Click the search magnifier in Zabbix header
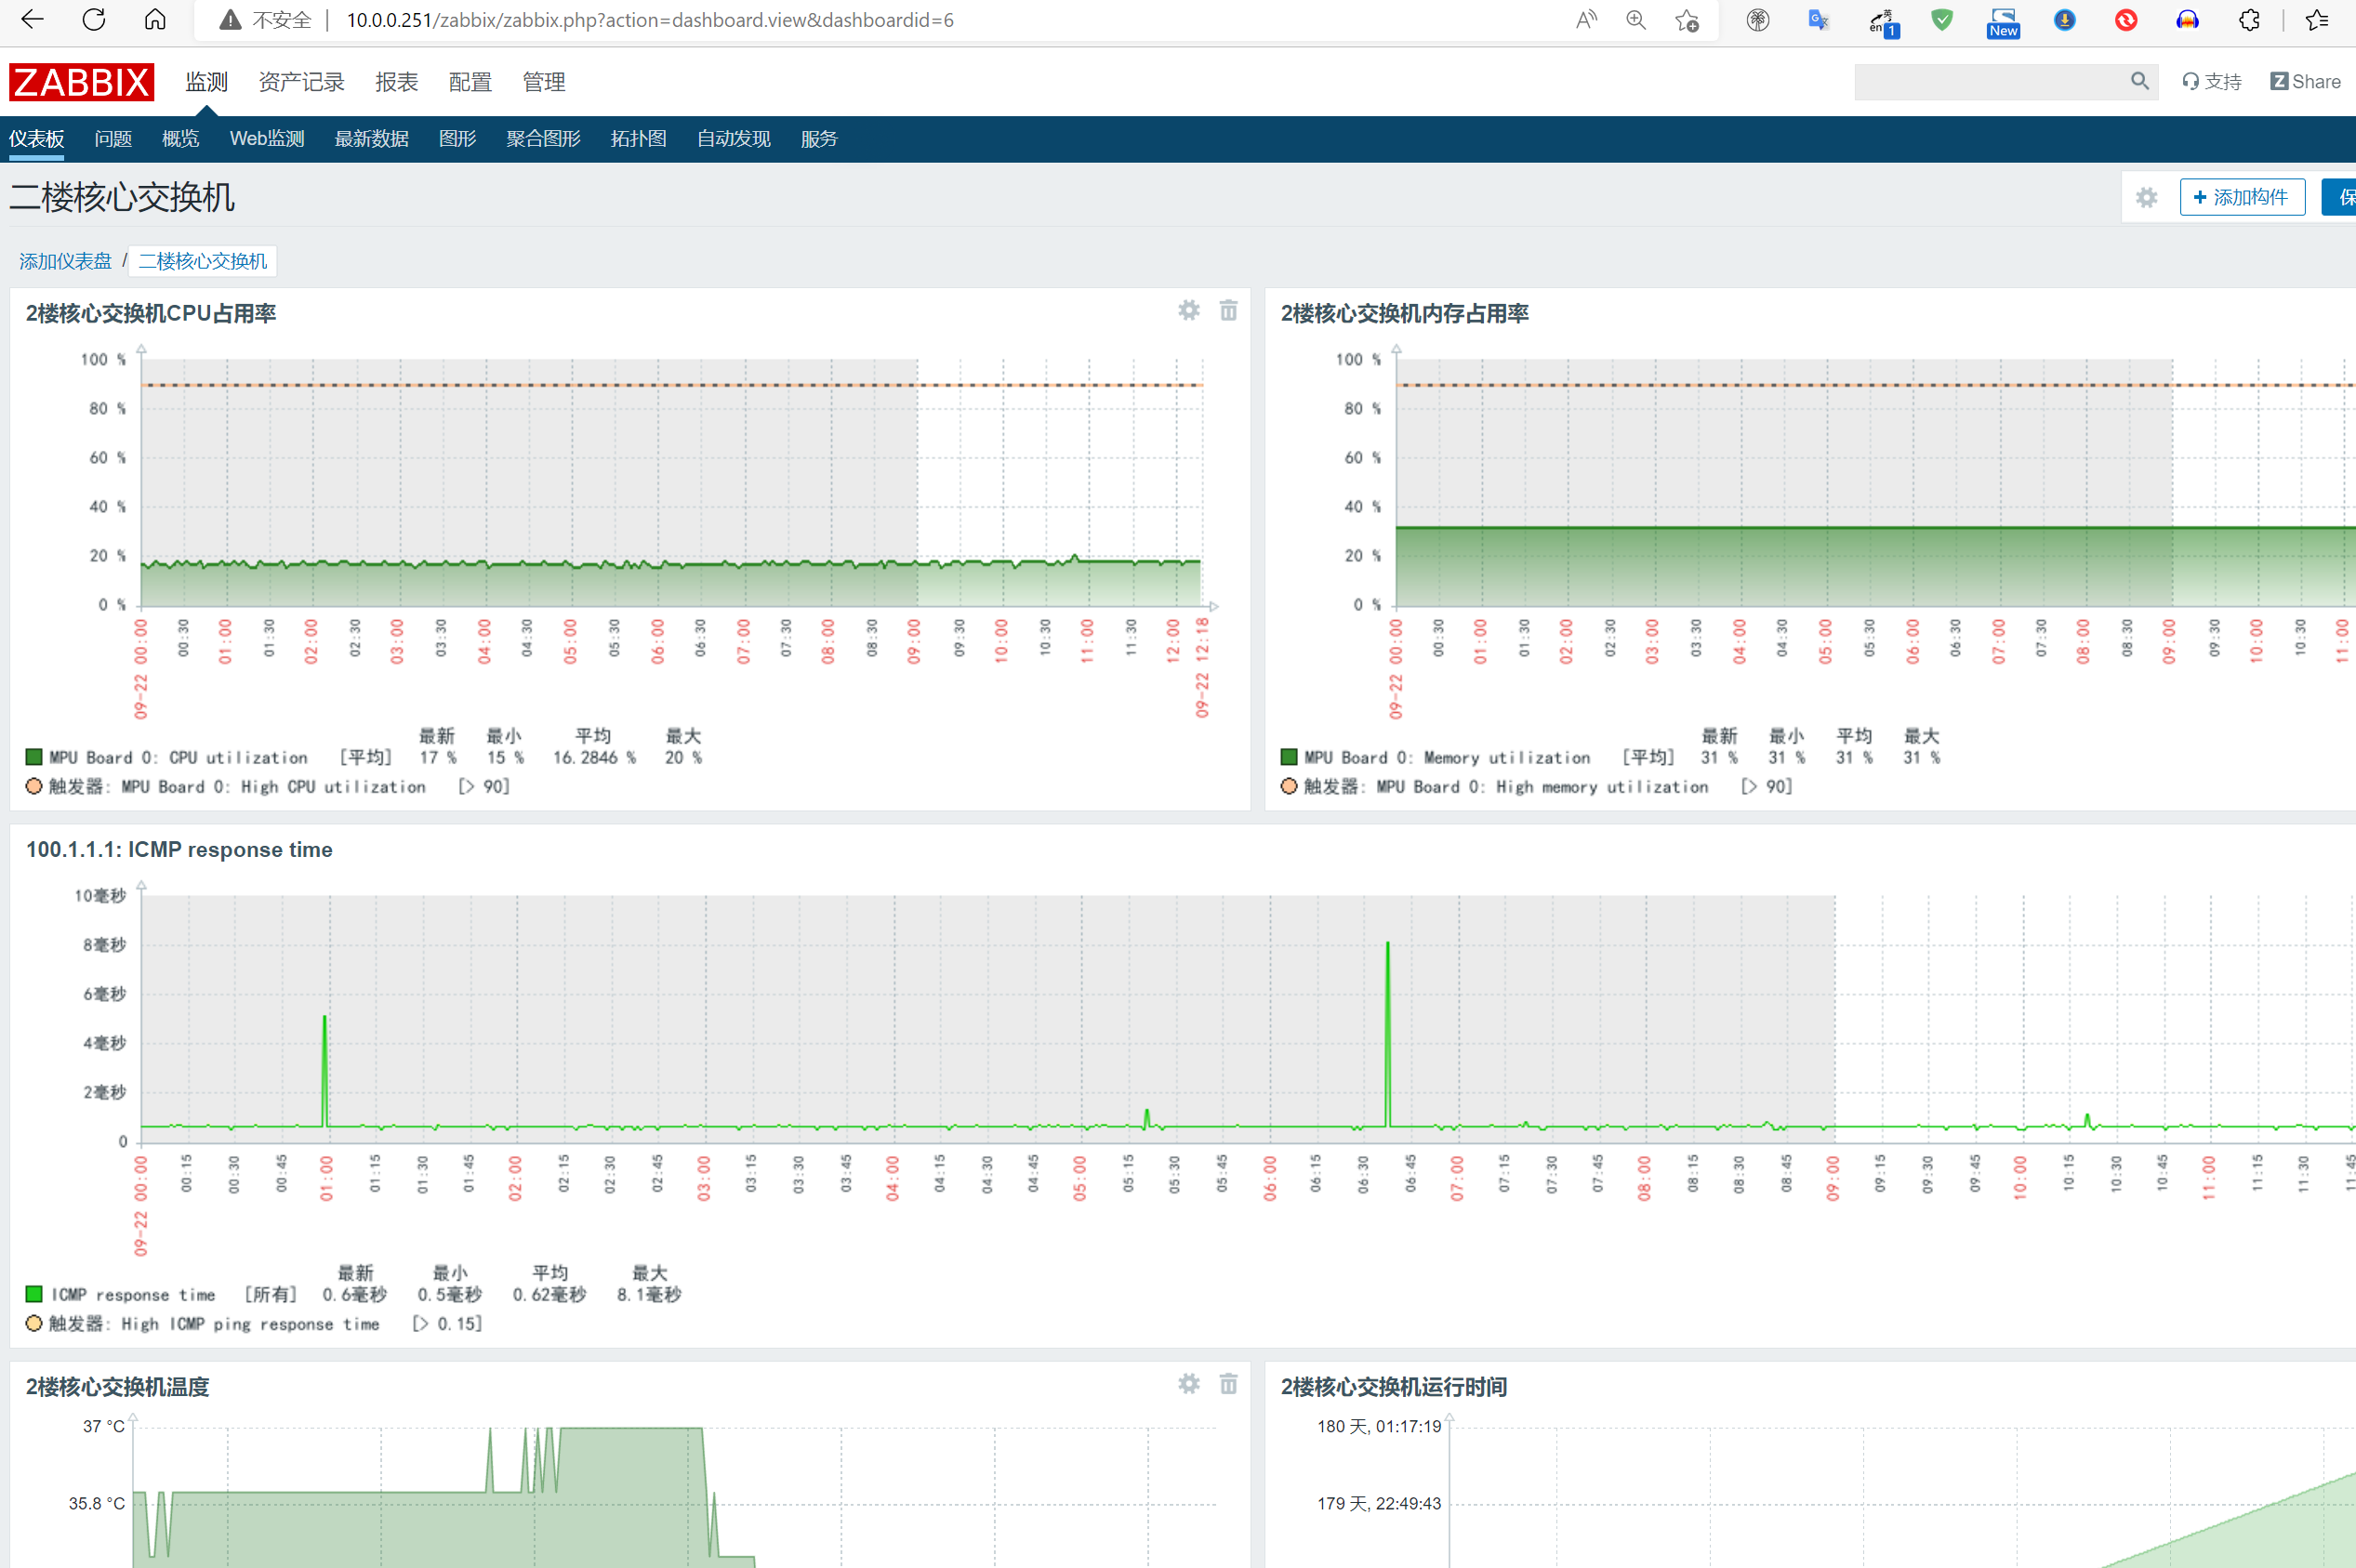Screen dimensions: 2356x1568 (x=2139, y=81)
